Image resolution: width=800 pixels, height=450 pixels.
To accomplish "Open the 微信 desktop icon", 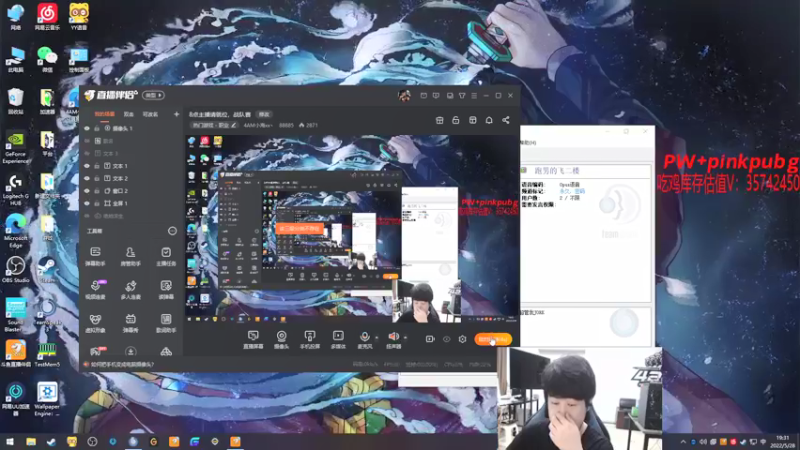I will click(47, 59).
